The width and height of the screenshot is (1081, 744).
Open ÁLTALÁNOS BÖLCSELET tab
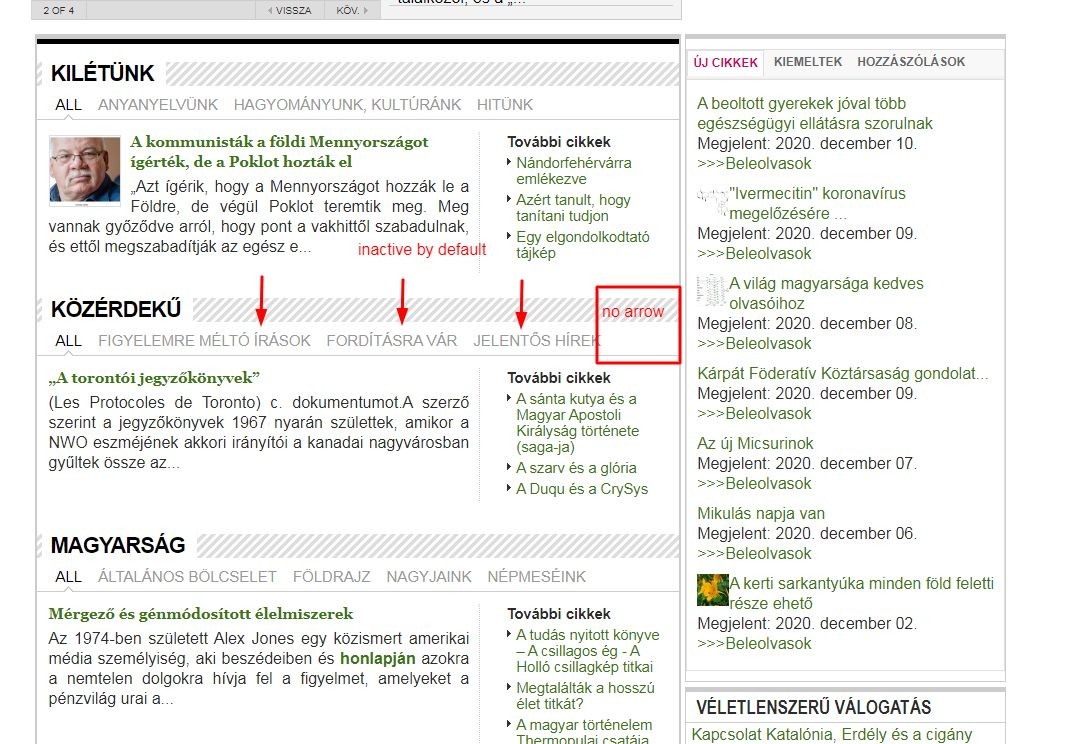pyautogui.click(x=187, y=576)
